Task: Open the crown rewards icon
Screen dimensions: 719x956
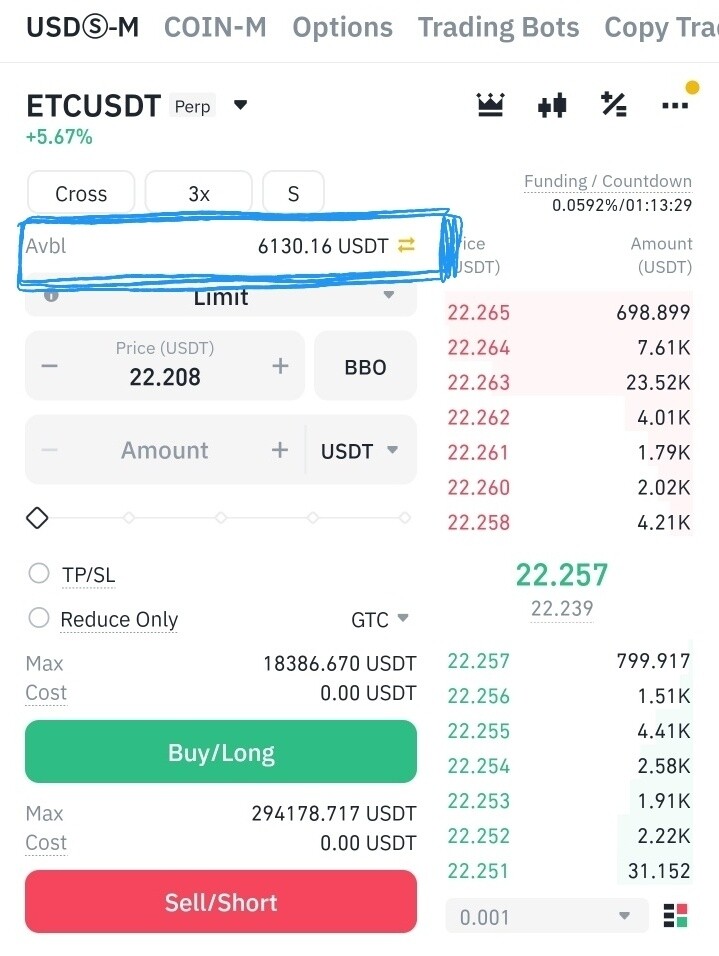Action: 490,105
